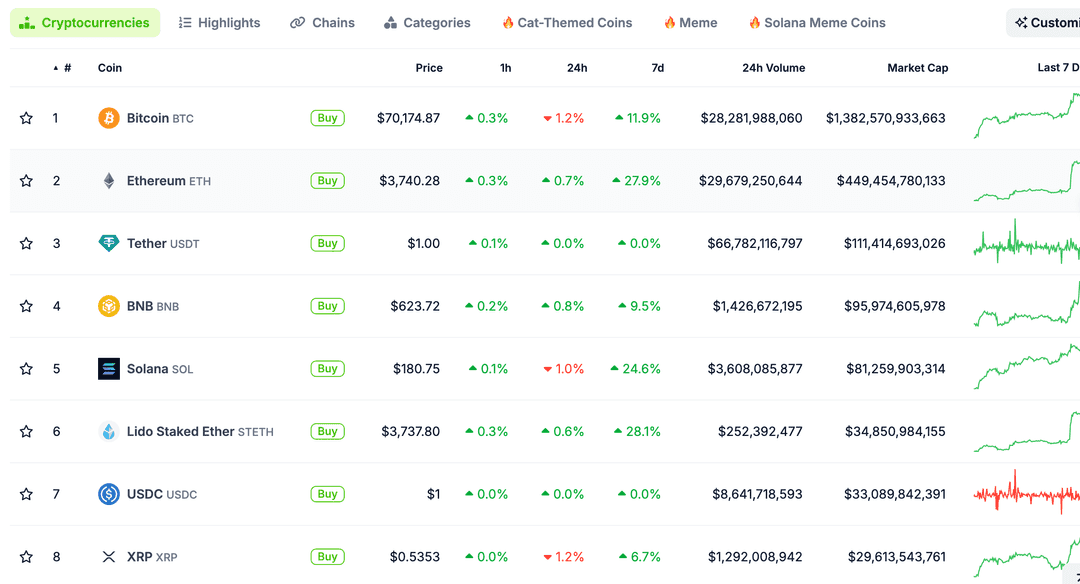Image resolution: width=1080 pixels, height=584 pixels.
Task: Click the Tether USDT logo
Action: tap(108, 243)
